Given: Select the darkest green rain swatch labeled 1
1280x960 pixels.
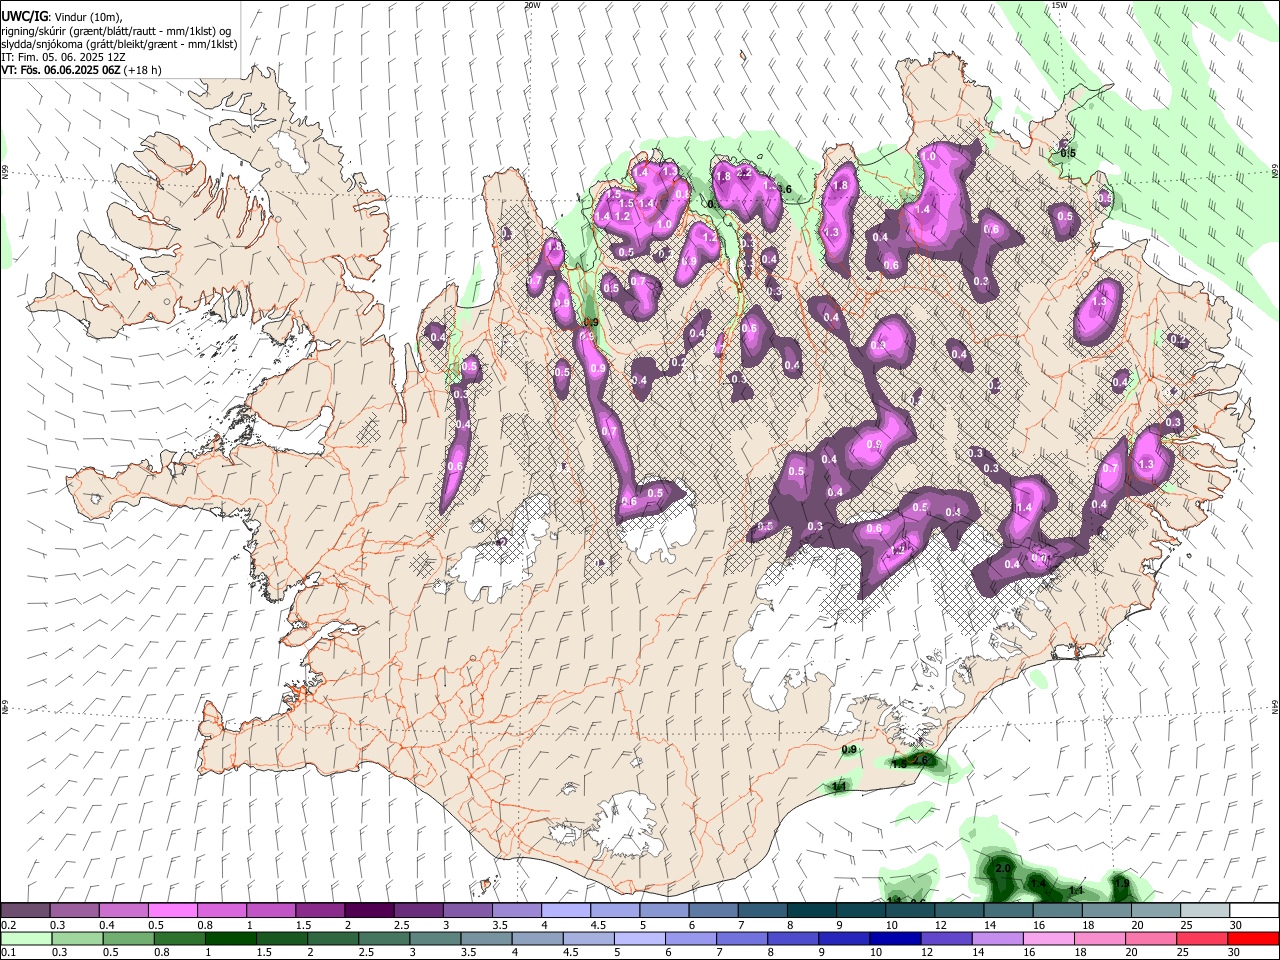Looking at the screenshot, I should 230,938.
